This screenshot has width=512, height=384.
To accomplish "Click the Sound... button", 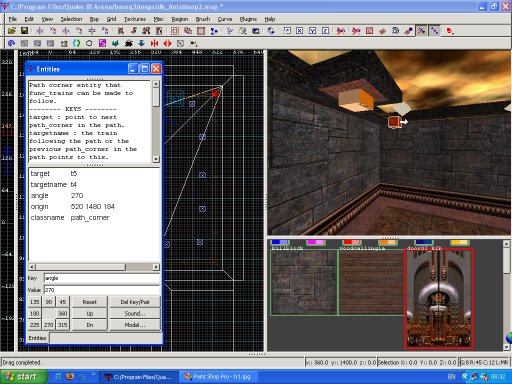I will pyautogui.click(x=135, y=313).
